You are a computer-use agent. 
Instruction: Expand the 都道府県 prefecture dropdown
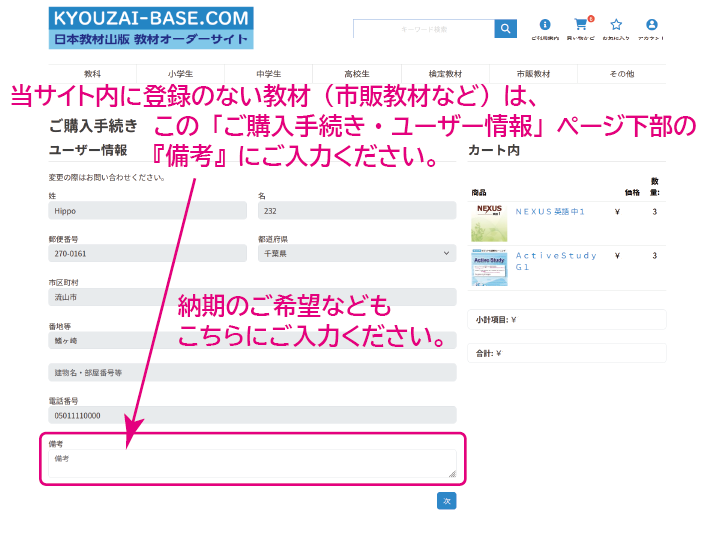356,254
